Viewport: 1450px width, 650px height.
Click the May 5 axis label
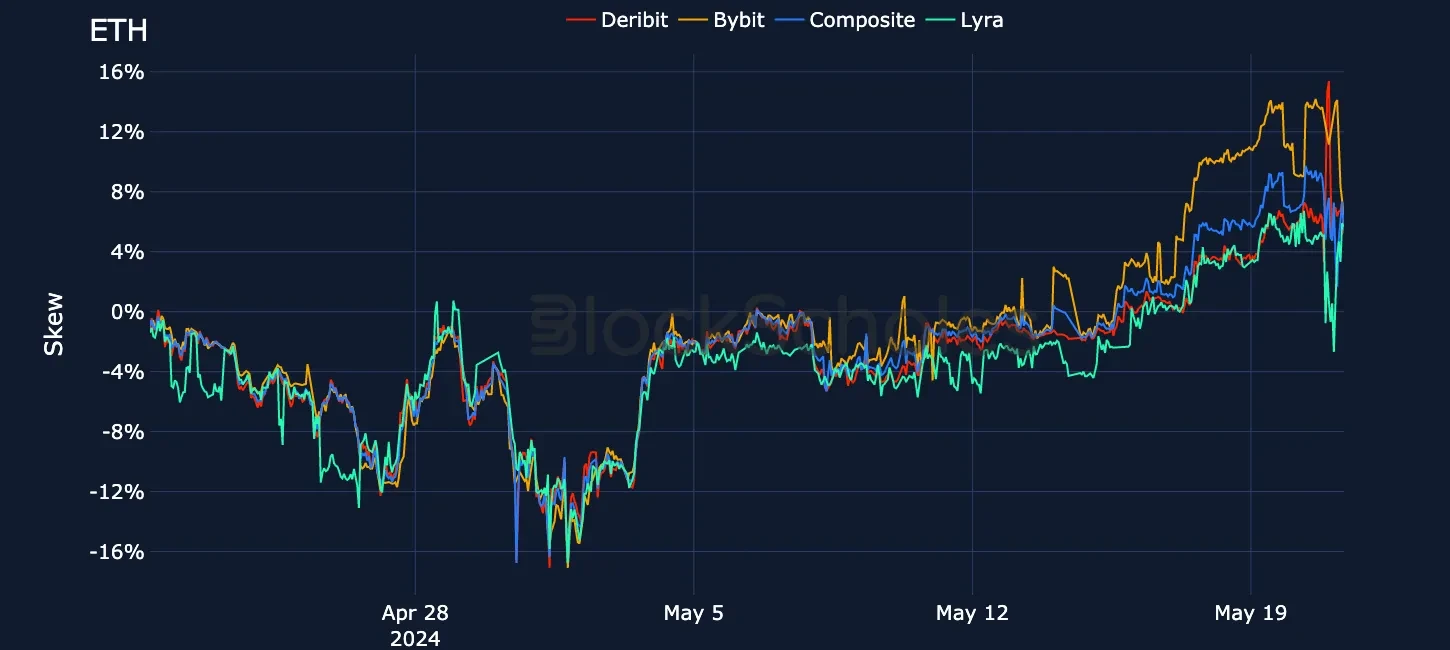pos(694,613)
